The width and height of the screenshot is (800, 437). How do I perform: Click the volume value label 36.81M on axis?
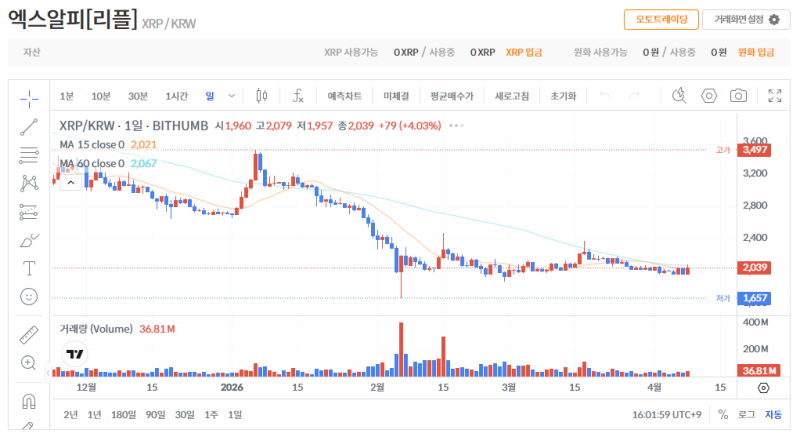point(759,371)
